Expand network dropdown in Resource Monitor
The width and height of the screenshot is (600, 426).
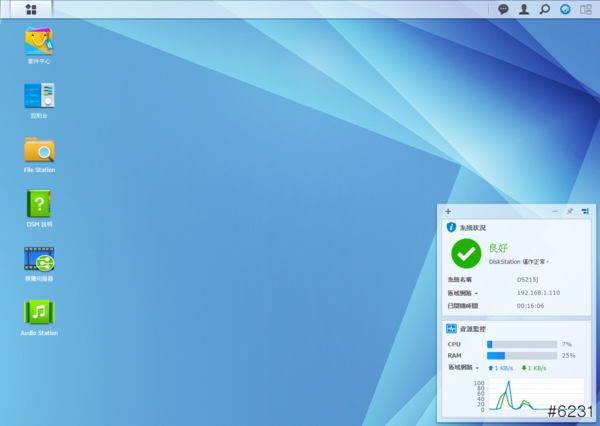(x=477, y=368)
